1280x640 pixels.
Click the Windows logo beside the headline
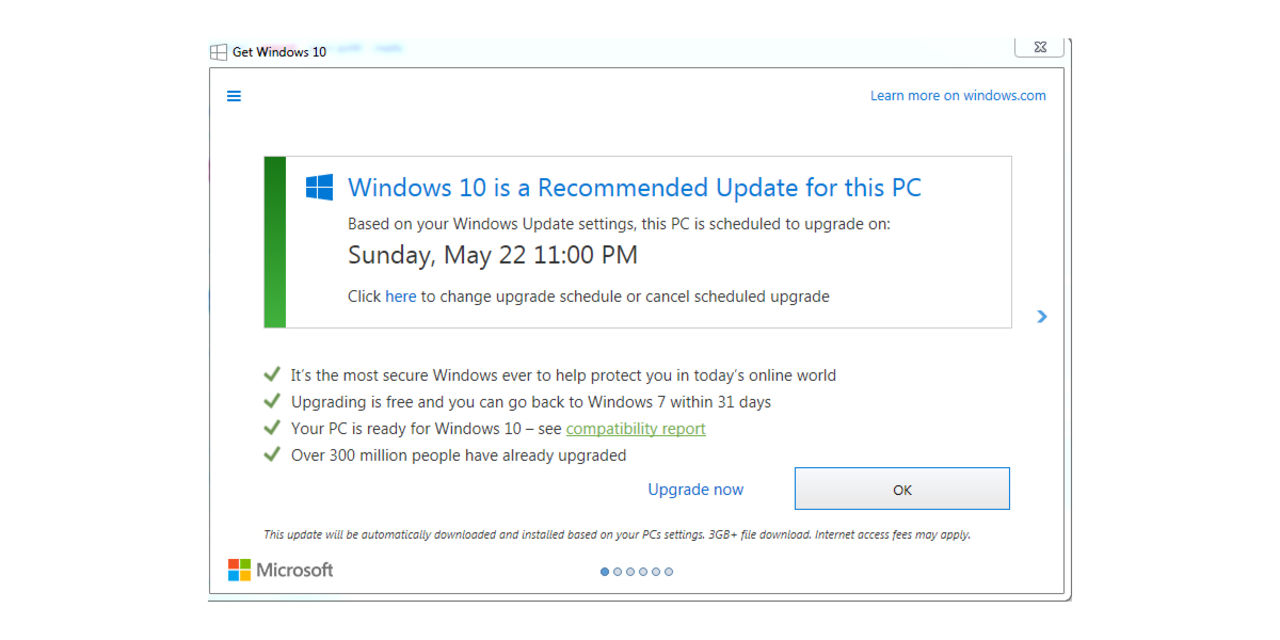pyautogui.click(x=319, y=185)
